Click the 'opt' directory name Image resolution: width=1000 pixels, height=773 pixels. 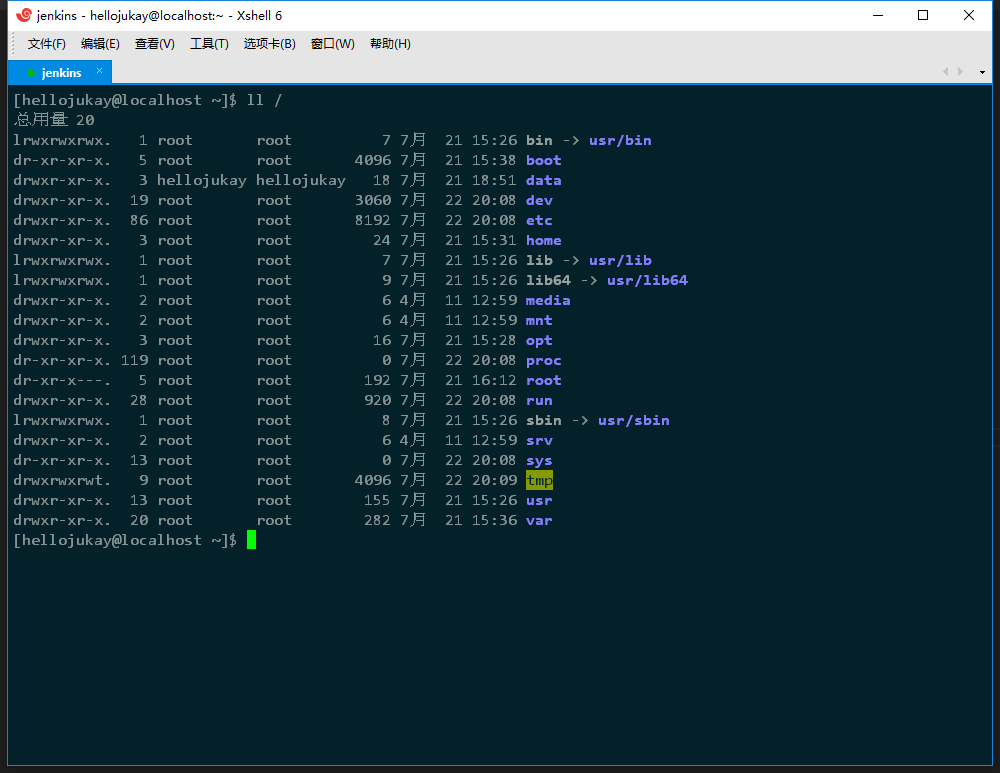click(x=539, y=341)
